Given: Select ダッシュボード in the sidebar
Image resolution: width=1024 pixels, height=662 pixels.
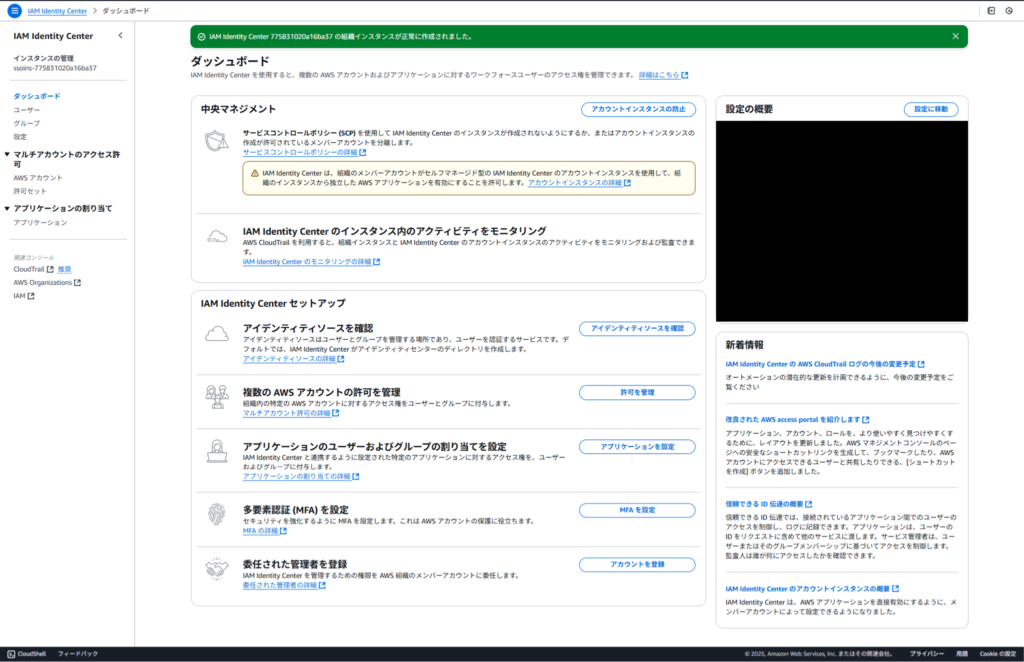Looking at the screenshot, I should 37,96.
